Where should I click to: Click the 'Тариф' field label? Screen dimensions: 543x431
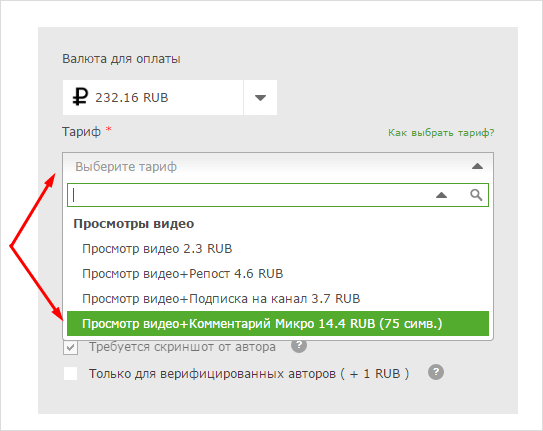pos(81,132)
